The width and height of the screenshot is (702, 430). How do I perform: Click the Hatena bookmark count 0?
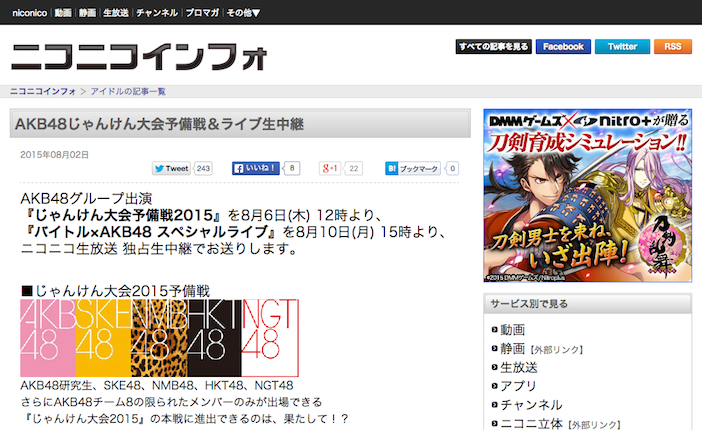click(x=453, y=168)
